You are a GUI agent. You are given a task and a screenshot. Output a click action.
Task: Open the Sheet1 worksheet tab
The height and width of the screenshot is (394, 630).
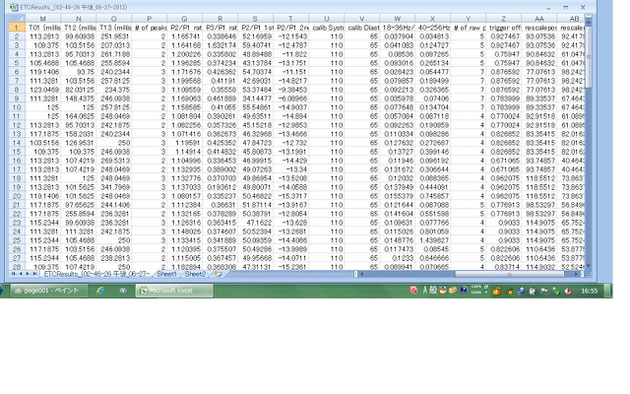(x=167, y=274)
